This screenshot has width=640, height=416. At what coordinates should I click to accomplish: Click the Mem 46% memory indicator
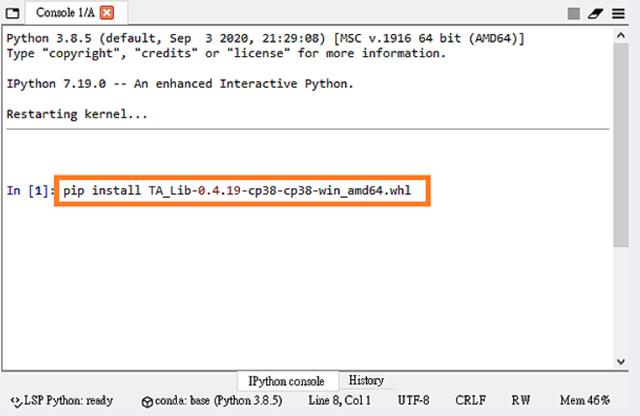[x=586, y=400]
